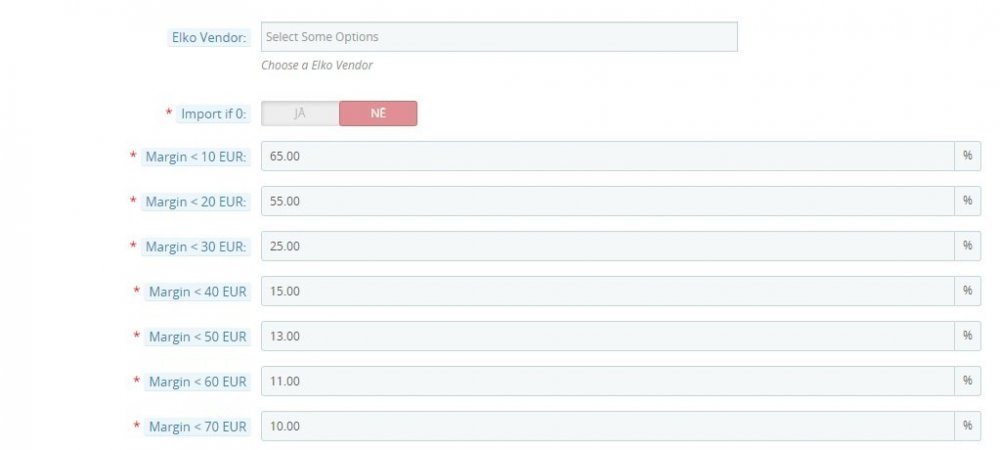Select the Margin < 40 EUR input
The image size is (1000, 450).
click(607, 291)
